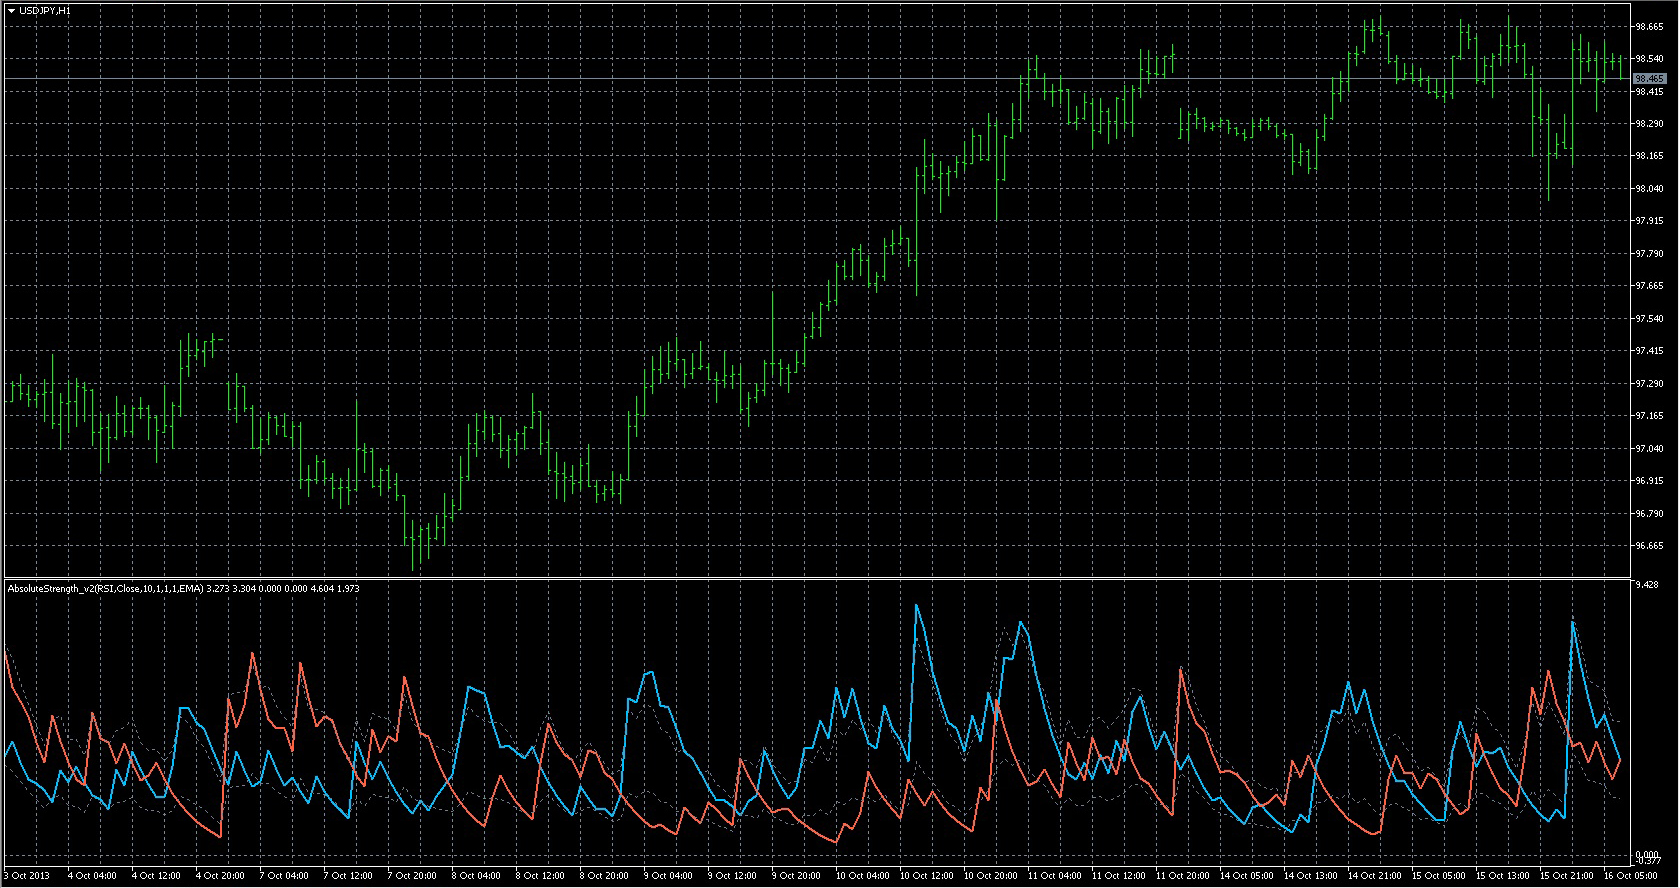Click the 4 Oct 20:00 time label
The height and width of the screenshot is (888, 1680).
coord(220,876)
